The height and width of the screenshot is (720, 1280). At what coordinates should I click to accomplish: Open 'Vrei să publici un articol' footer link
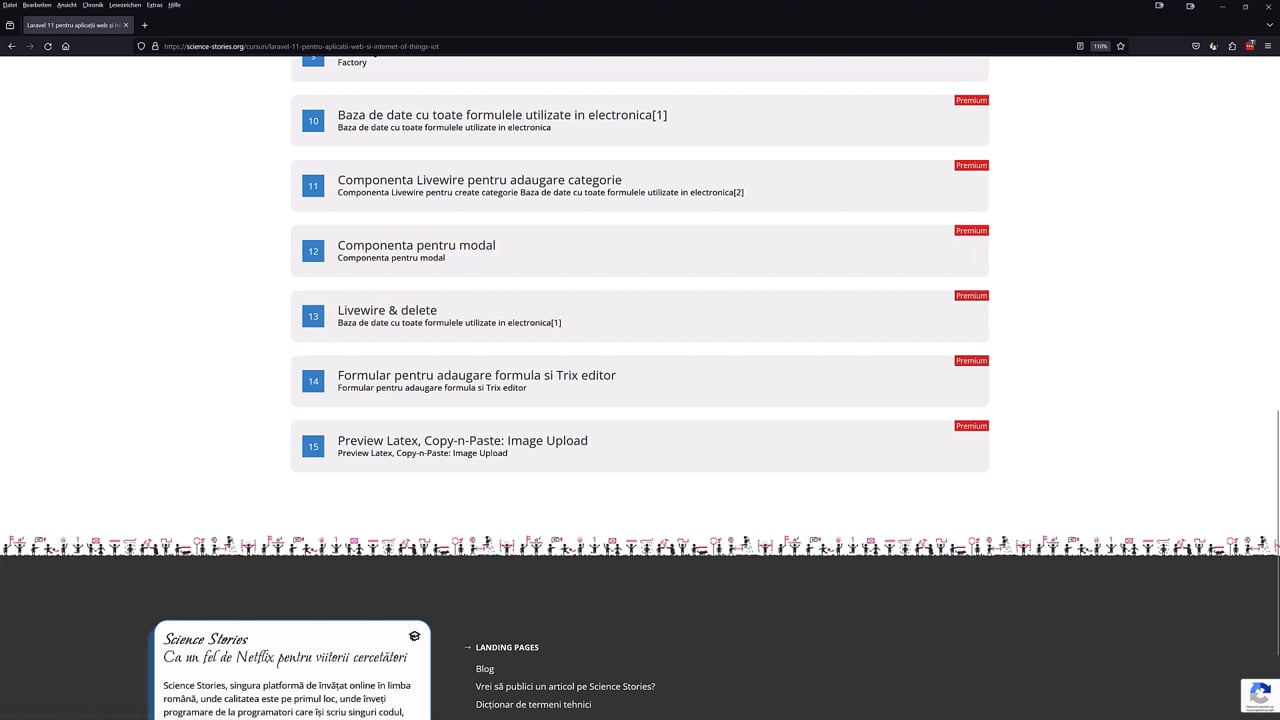[565, 687]
